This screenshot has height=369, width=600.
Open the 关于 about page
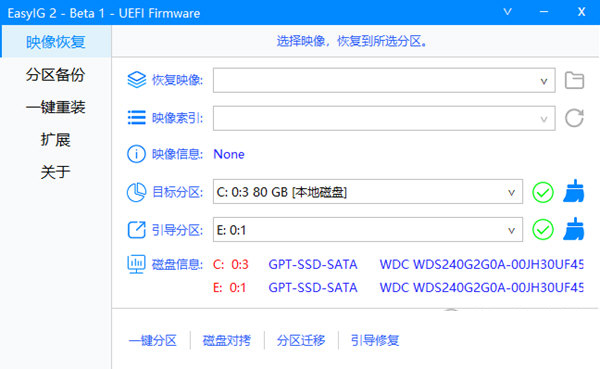[x=55, y=172]
